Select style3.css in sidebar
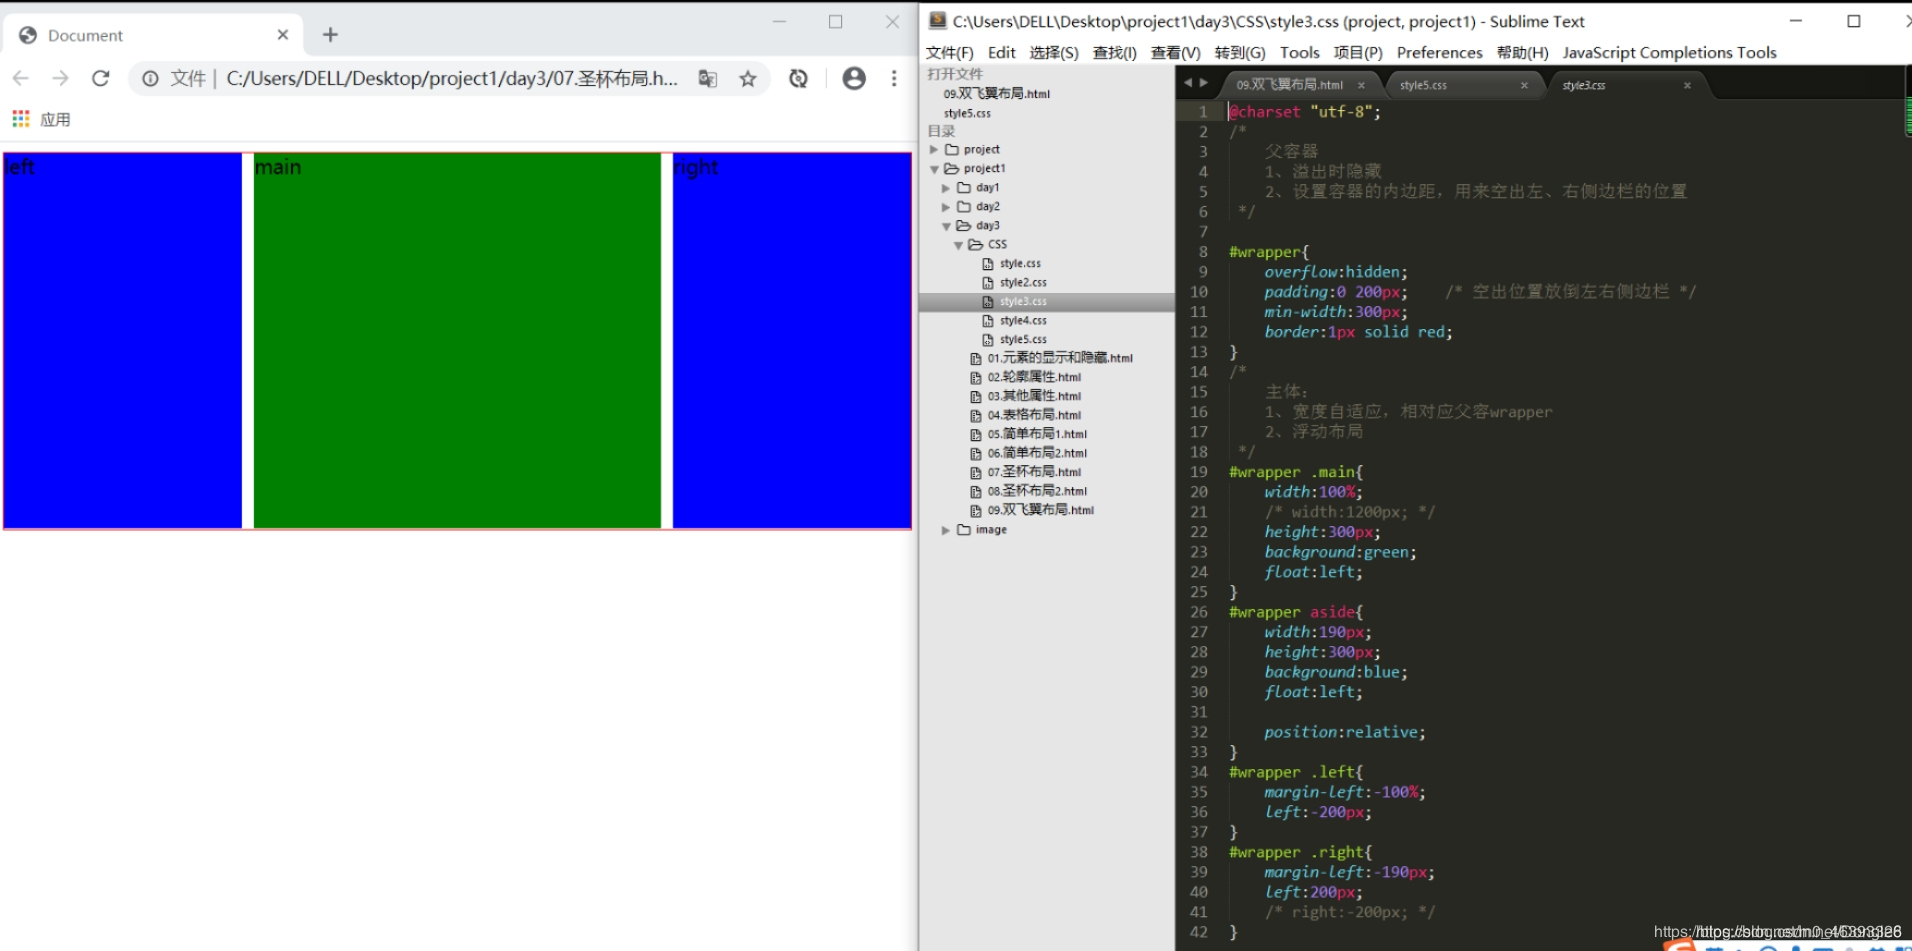The image size is (1912, 951). click(x=1023, y=301)
